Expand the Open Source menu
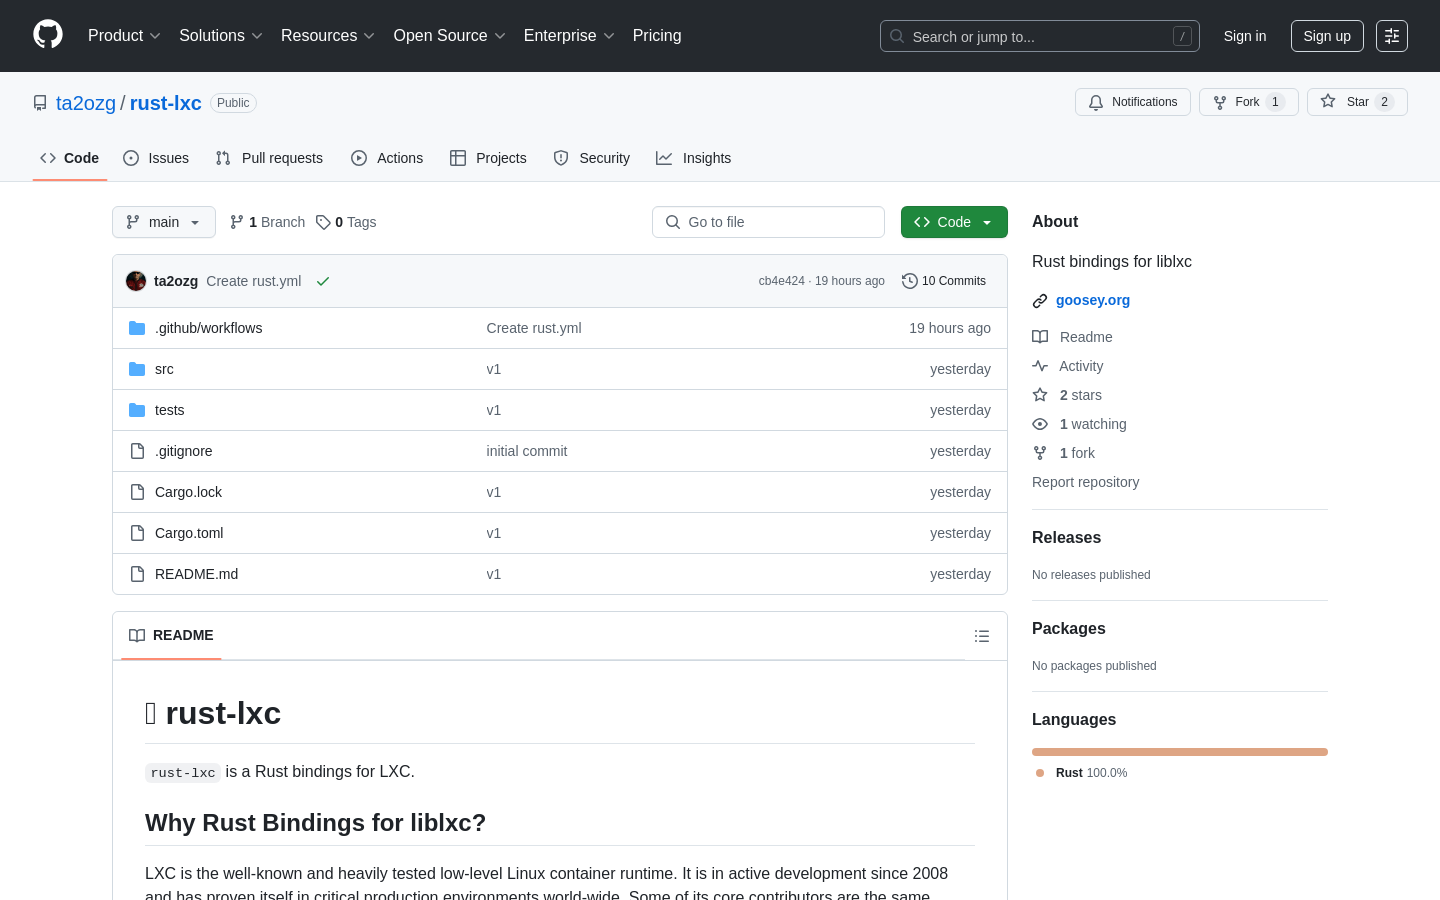The height and width of the screenshot is (900, 1440). coord(449,36)
